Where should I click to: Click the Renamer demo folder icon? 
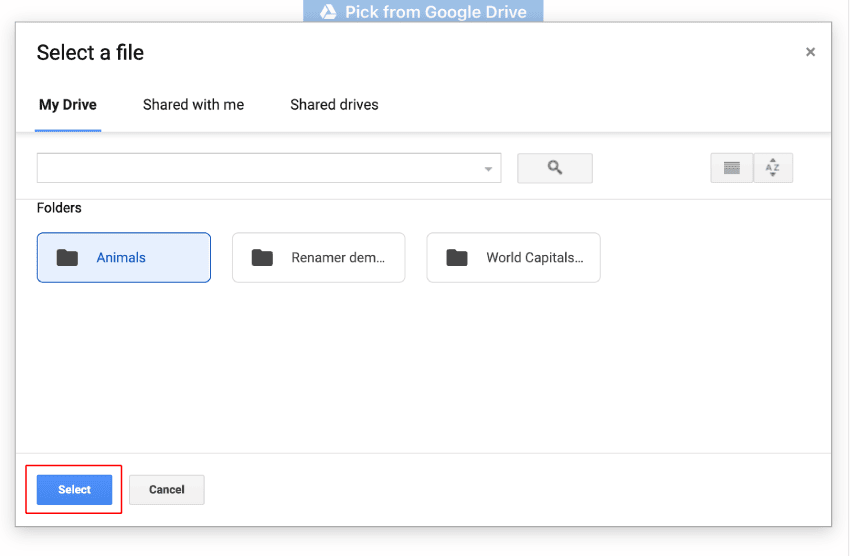tap(262, 258)
